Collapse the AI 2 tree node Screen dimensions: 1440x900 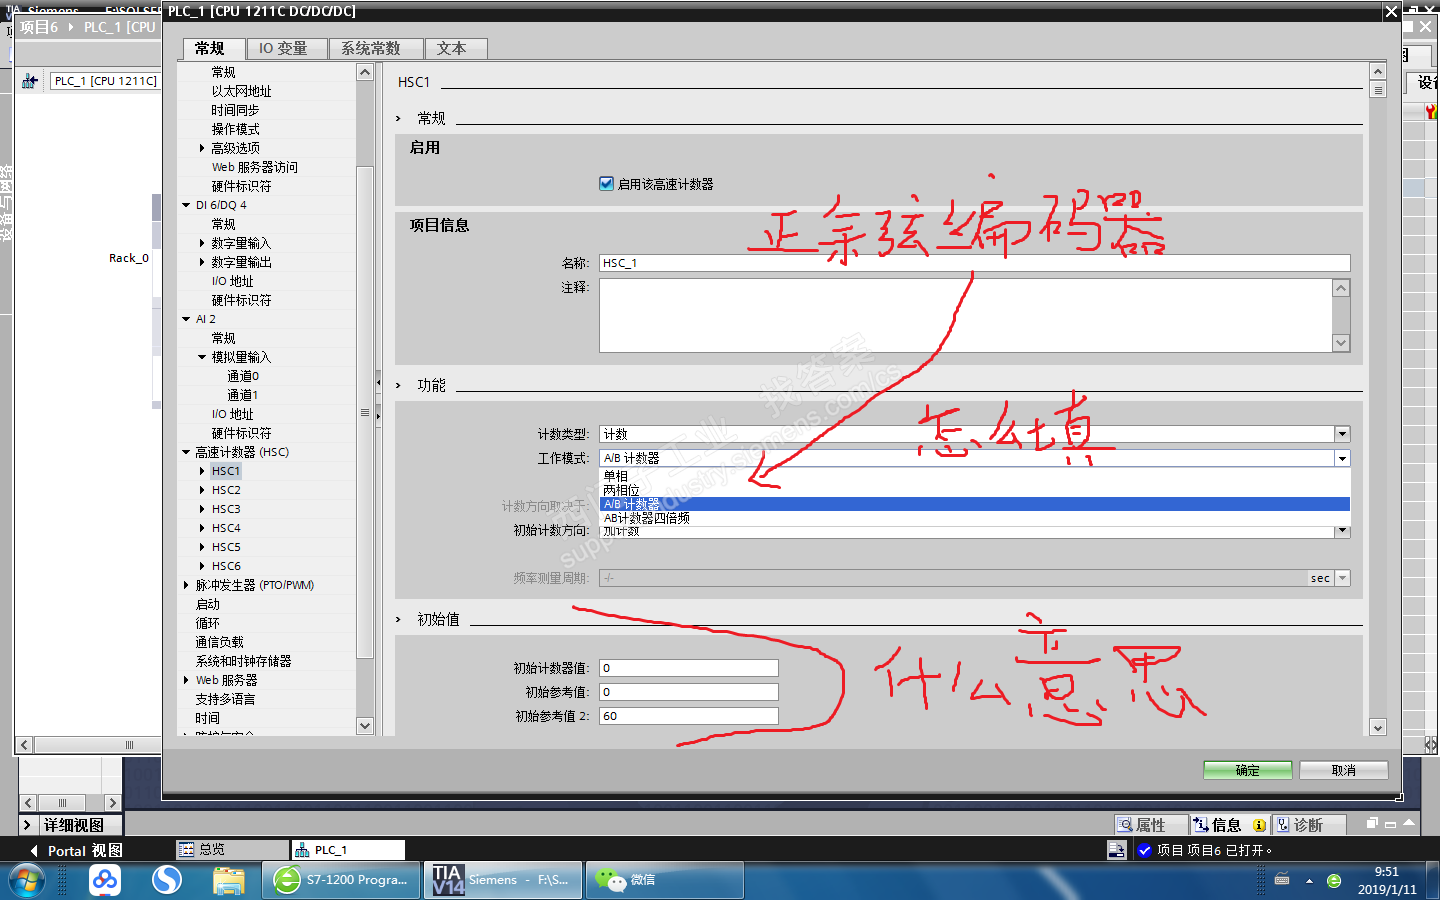click(186, 319)
